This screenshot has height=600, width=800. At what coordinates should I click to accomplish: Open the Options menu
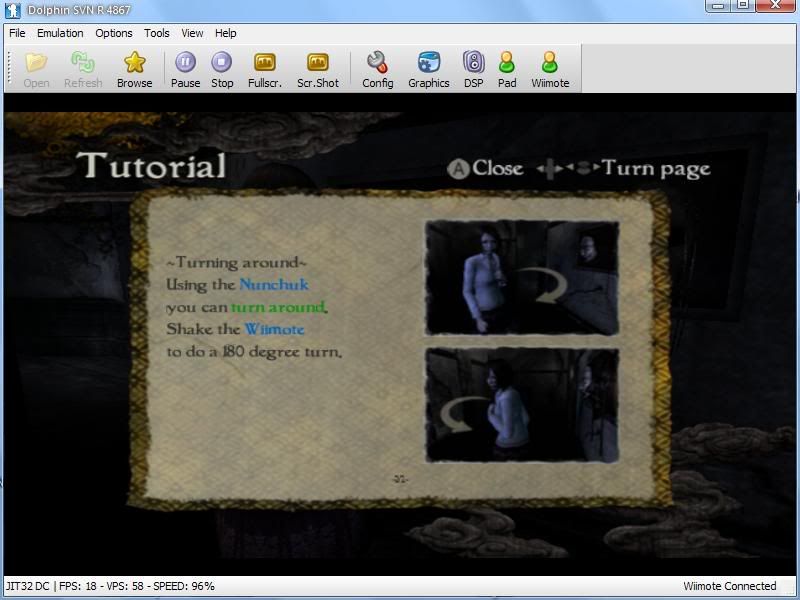(x=114, y=33)
